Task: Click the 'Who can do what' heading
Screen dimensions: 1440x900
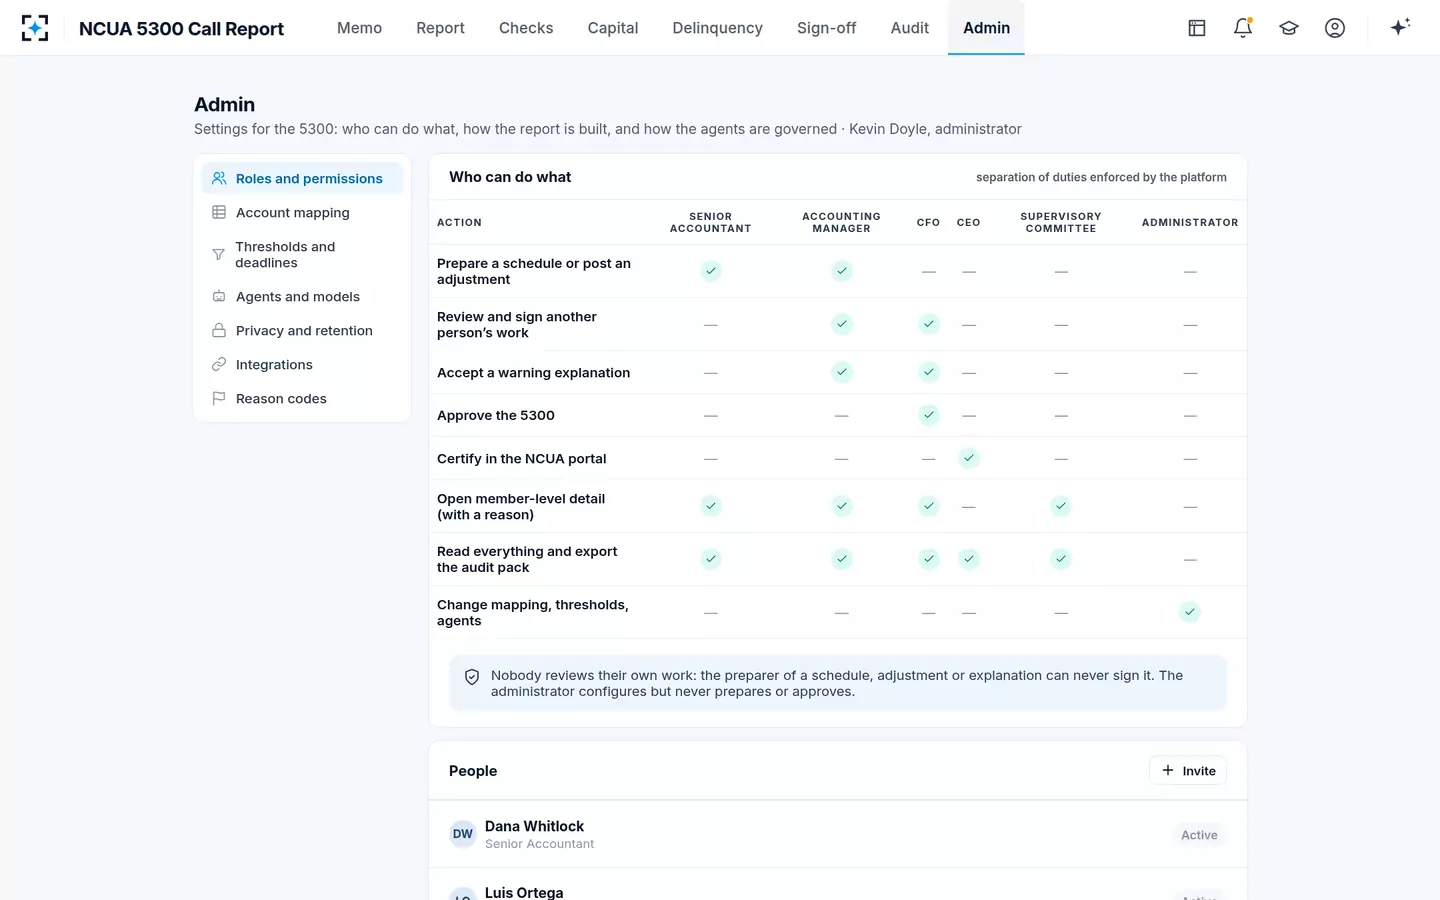Action: tap(510, 177)
